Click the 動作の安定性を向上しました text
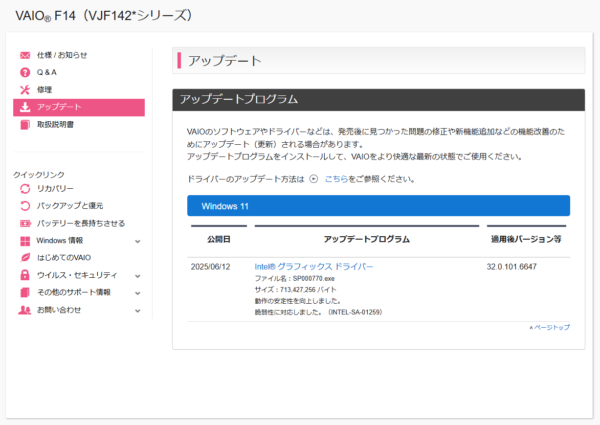Image resolution: width=600 pixels, height=425 pixels. point(297,301)
